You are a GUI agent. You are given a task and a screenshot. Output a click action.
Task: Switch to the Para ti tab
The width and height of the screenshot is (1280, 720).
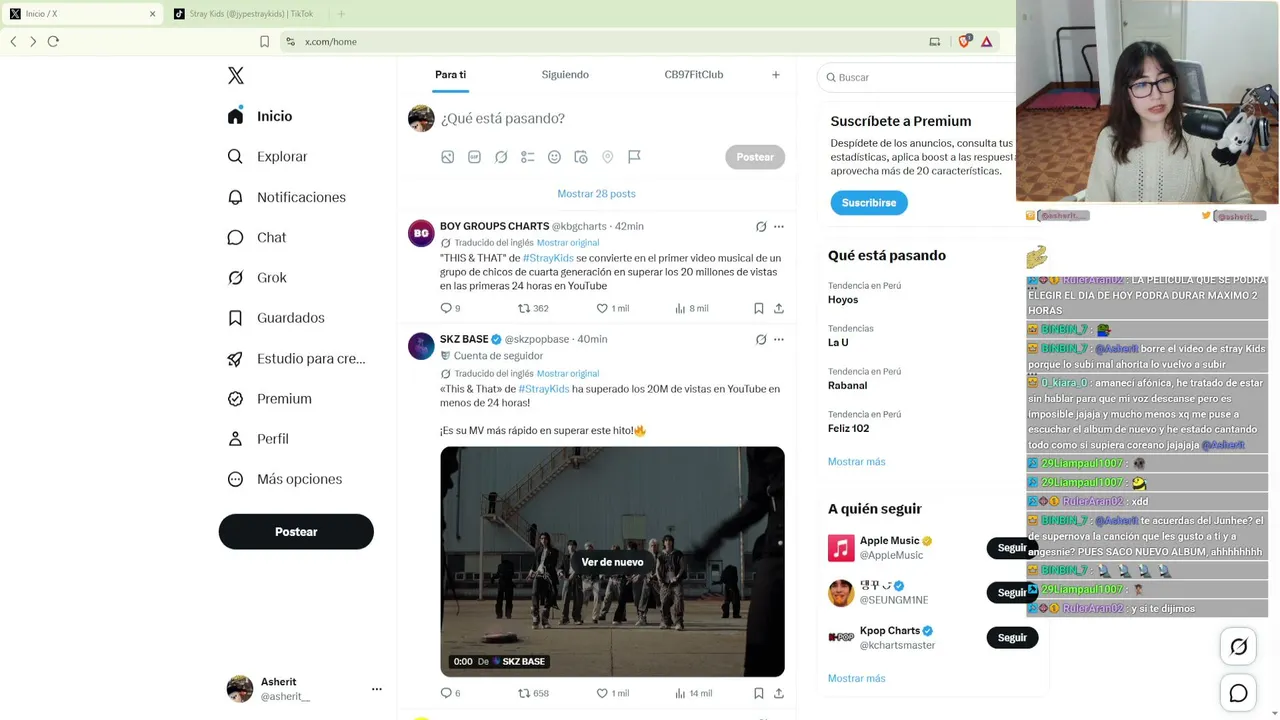[451, 75]
